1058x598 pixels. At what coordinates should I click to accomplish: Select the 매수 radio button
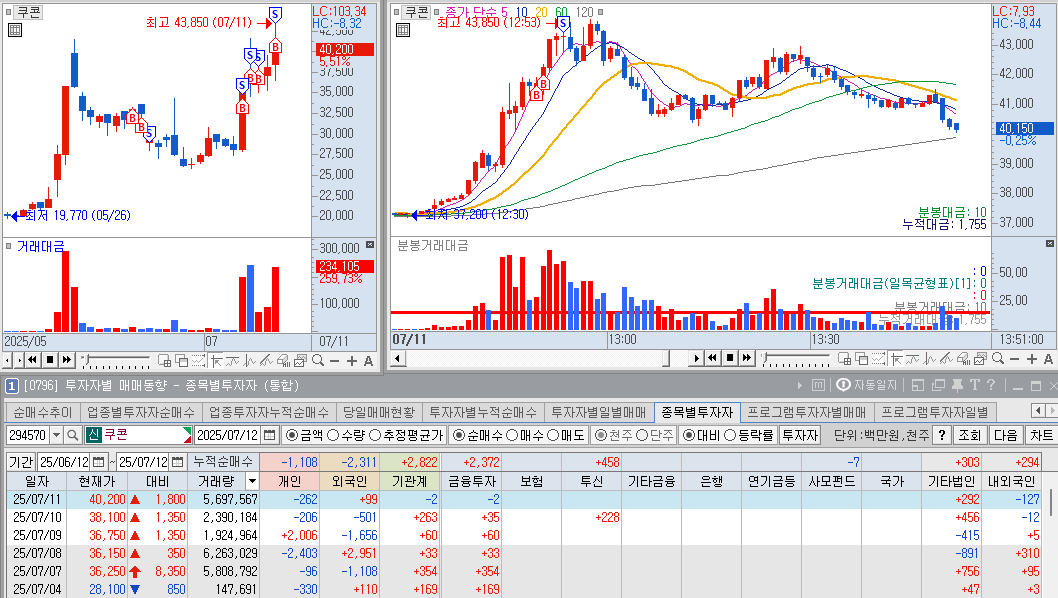[x=512, y=435]
